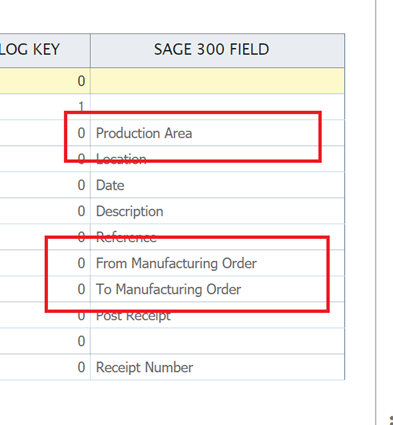Select the Production Area cell

pyautogui.click(x=217, y=133)
